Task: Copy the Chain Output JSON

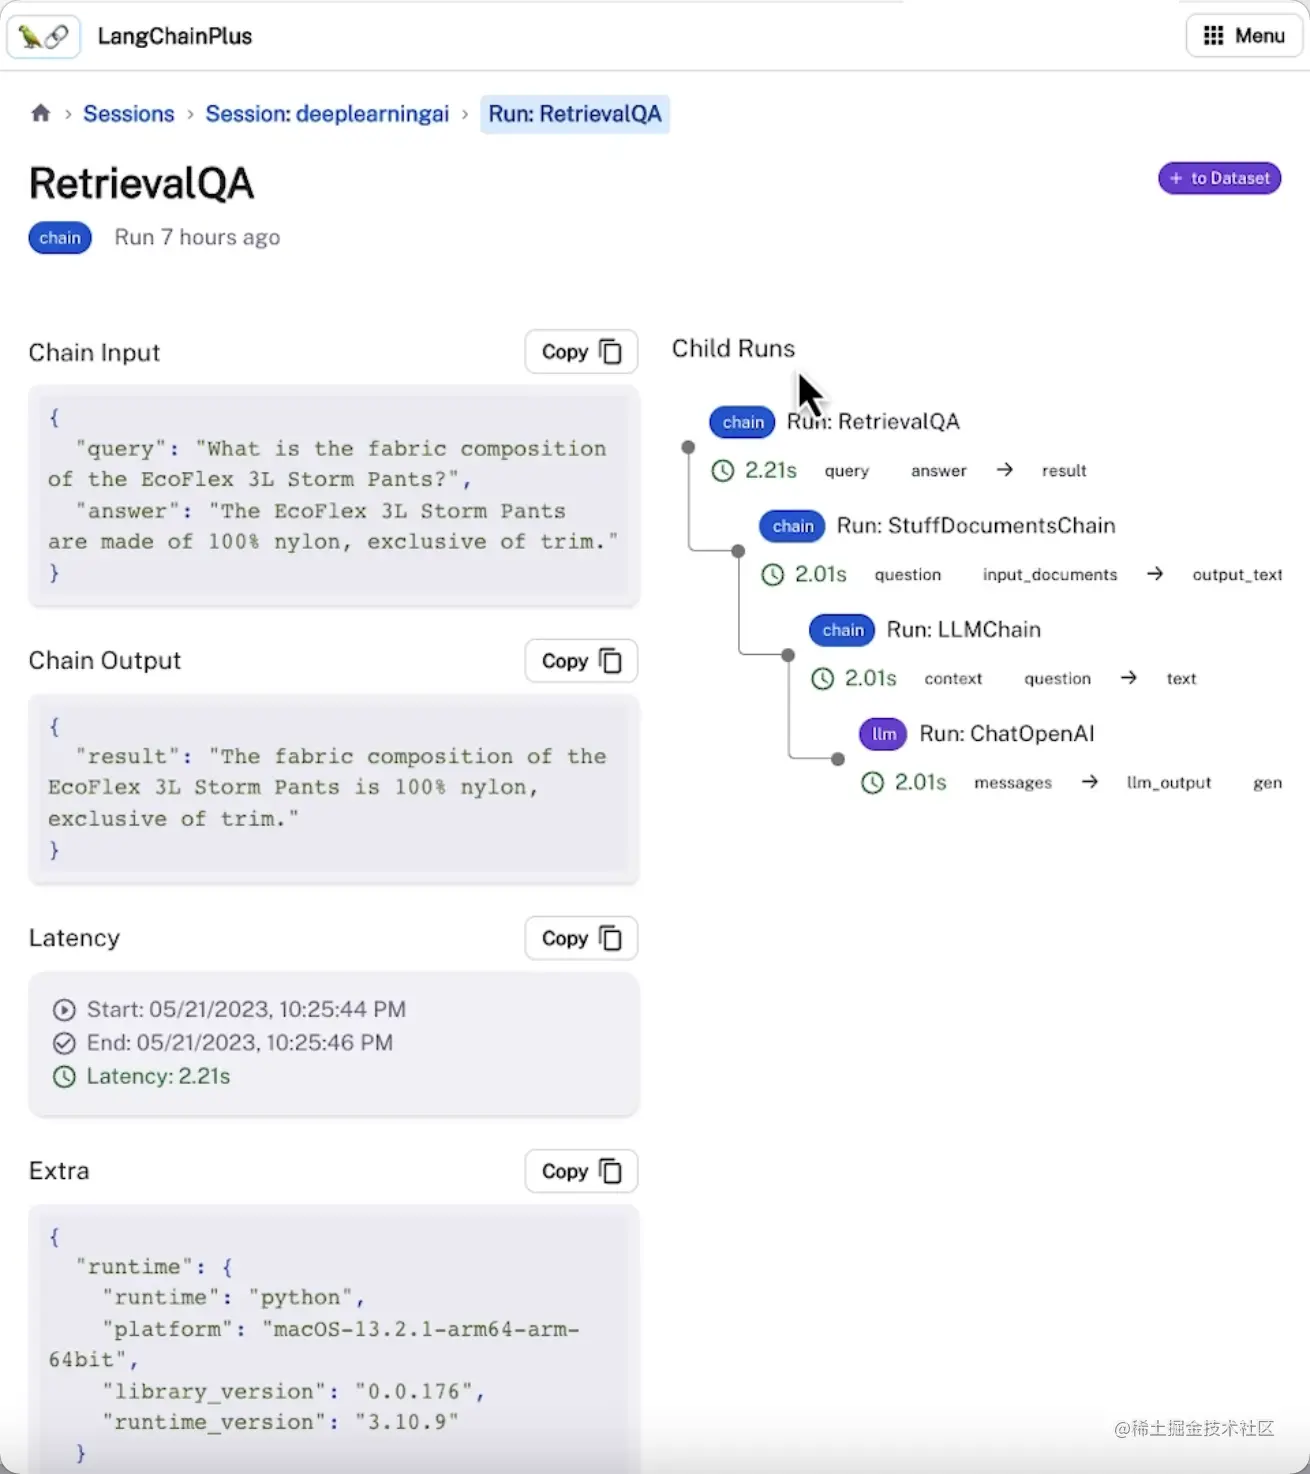Action: tap(581, 661)
